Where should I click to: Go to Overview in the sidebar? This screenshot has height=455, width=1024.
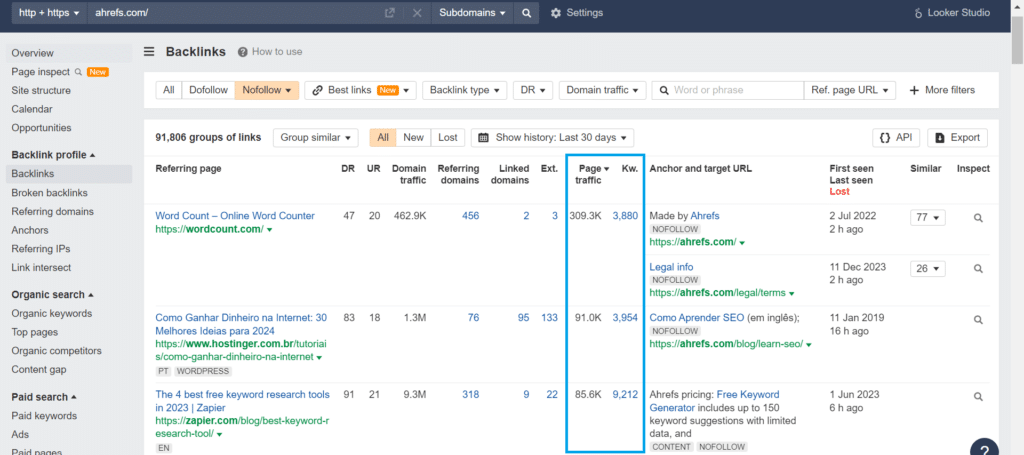coord(33,53)
